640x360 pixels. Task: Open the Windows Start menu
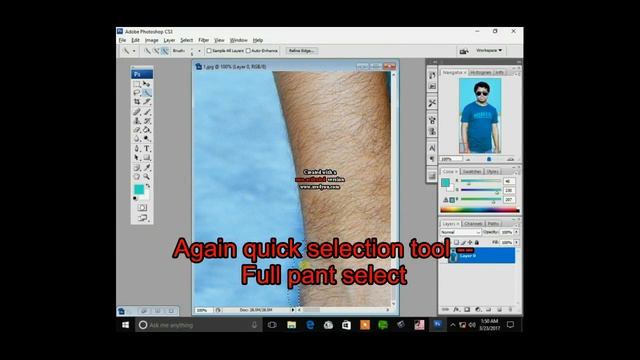(x=126, y=325)
